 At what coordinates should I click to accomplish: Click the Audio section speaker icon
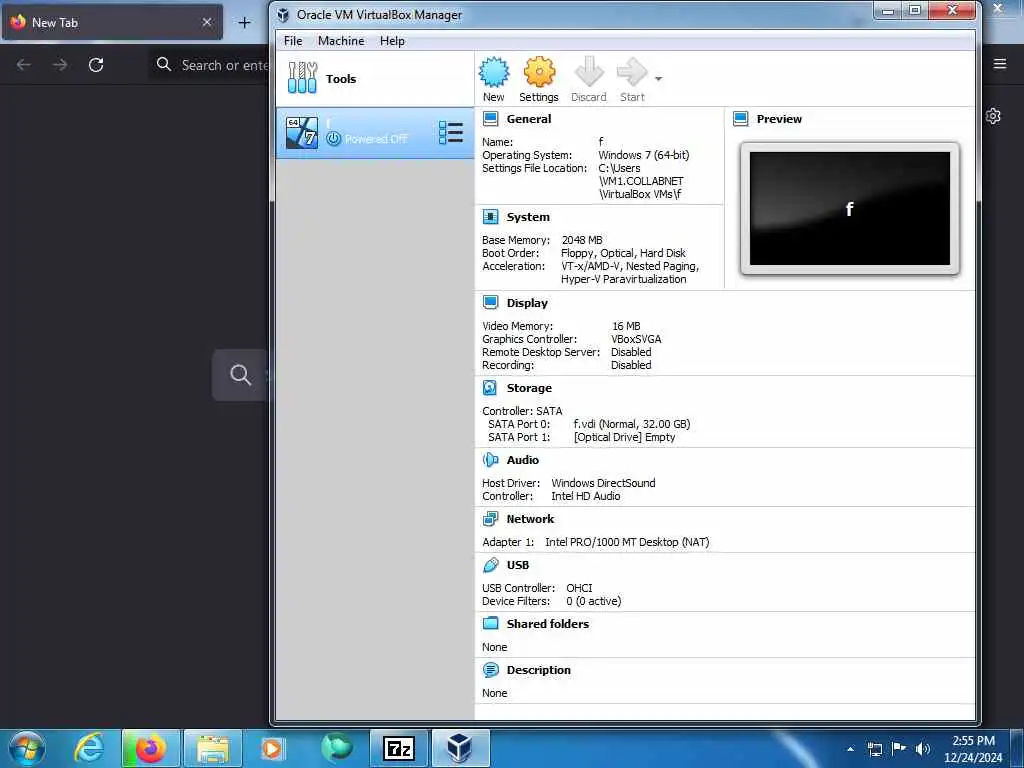click(490, 460)
